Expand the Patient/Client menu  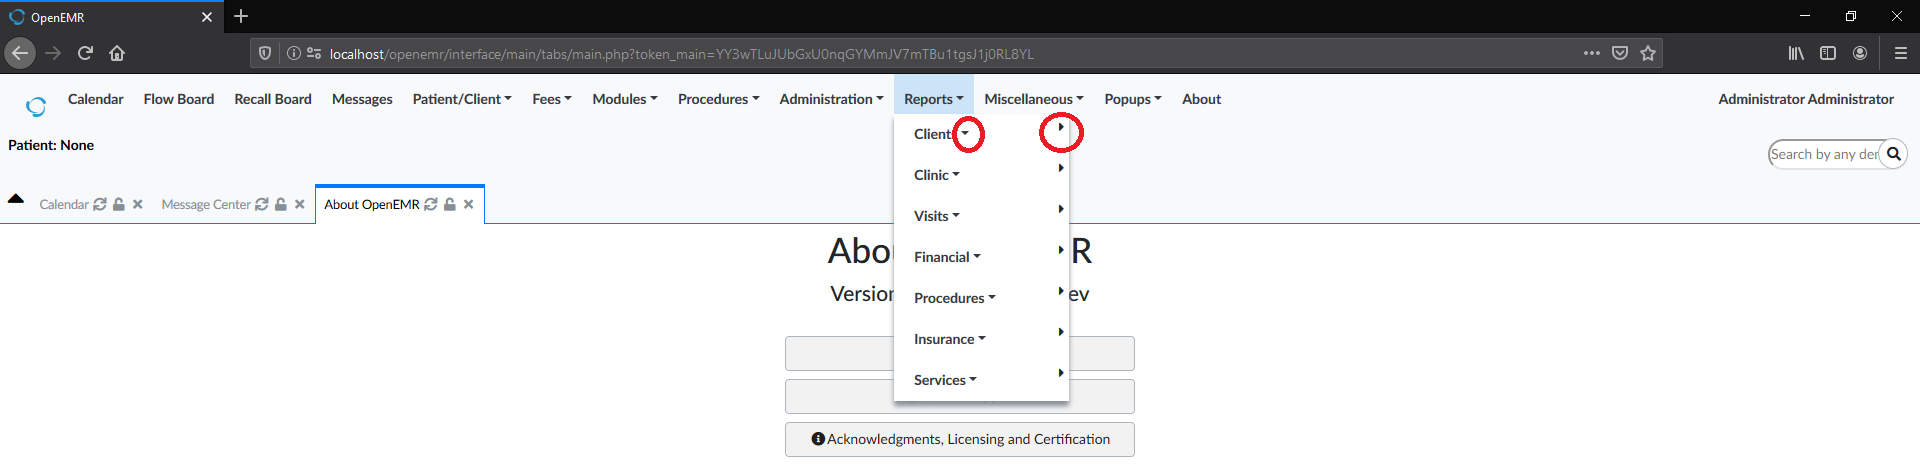[x=462, y=99]
